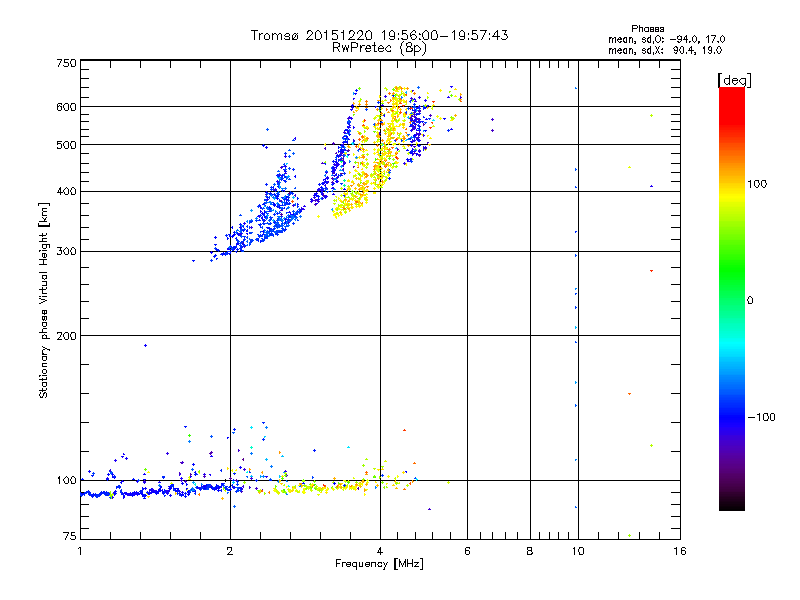Select the 'mean, sd,X: 90.4, 19.0' text

(x=665, y=50)
